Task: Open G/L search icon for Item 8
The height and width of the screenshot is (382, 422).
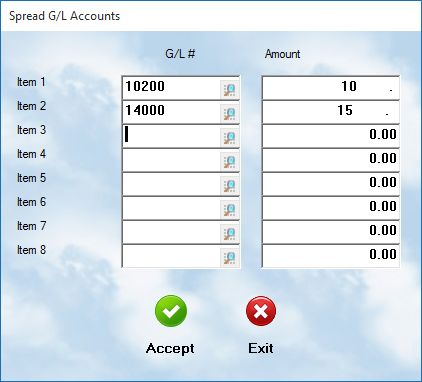Action: pos(229,257)
